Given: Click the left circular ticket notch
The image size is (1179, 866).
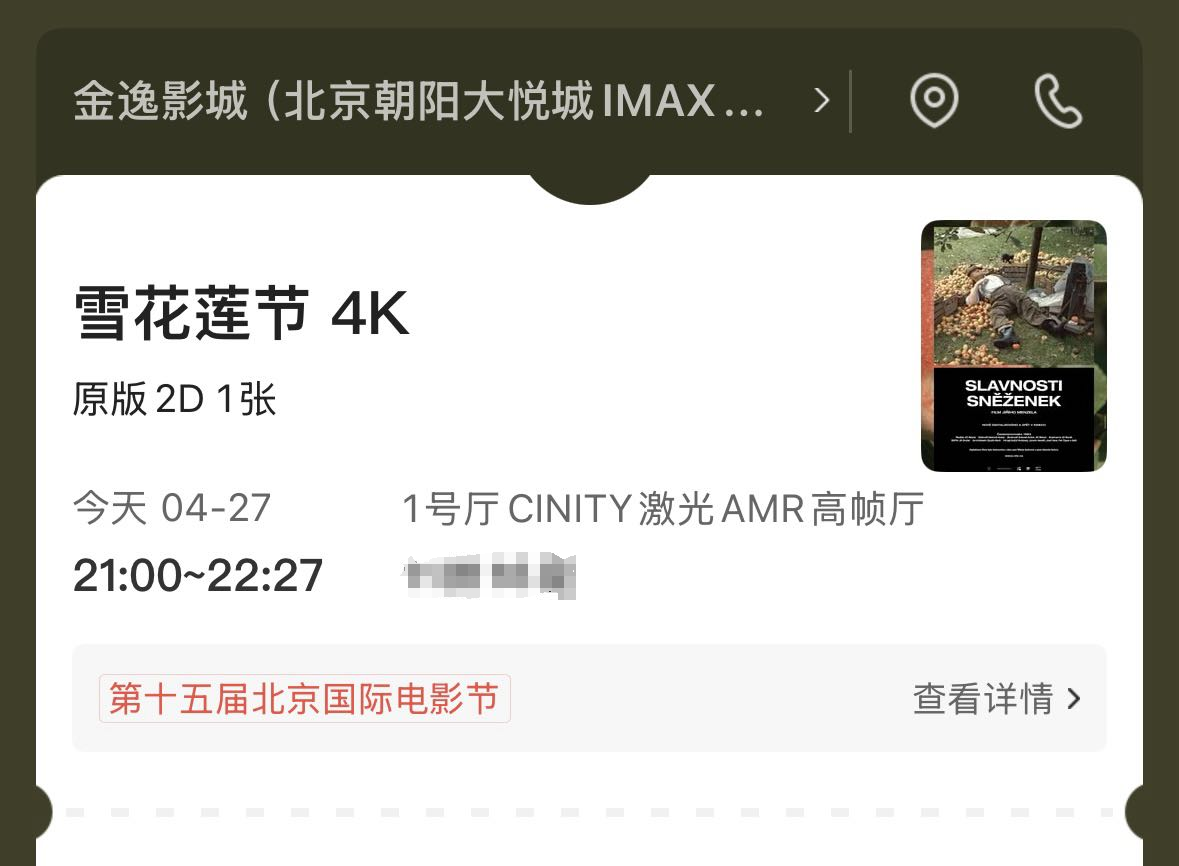Looking at the screenshot, I should pos(44,813).
